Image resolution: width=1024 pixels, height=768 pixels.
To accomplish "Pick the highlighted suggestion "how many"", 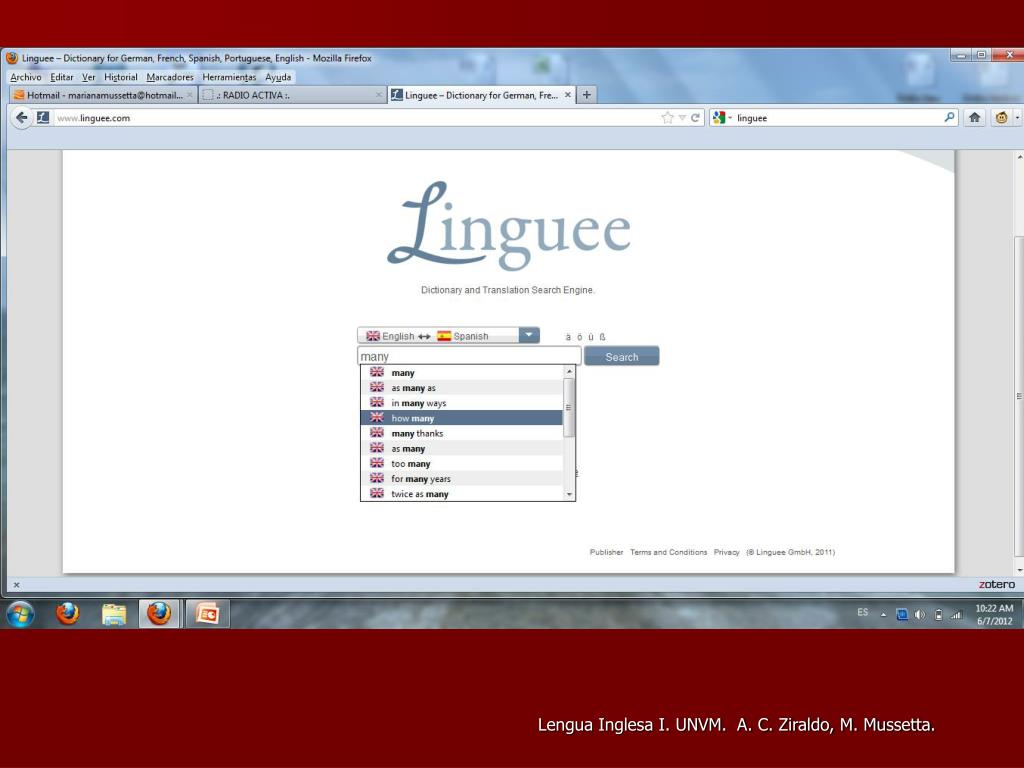I will coord(462,418).
